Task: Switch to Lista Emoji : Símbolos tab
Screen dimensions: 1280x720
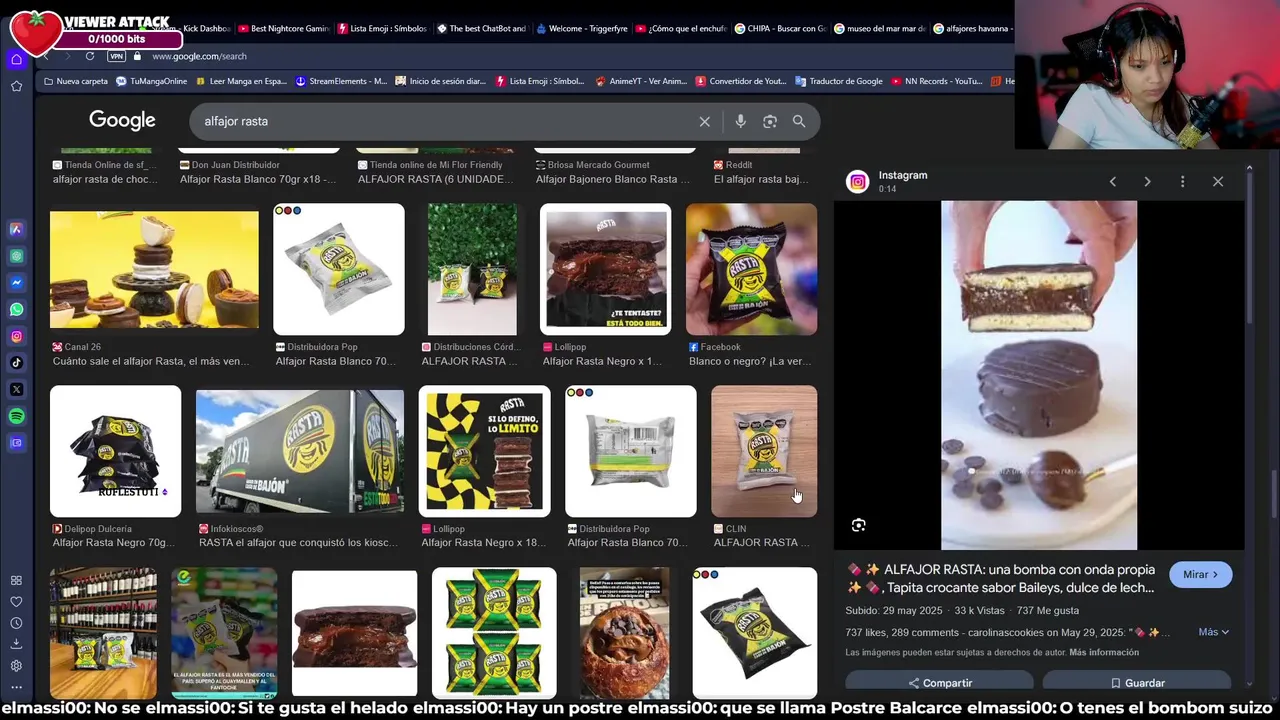Action: click(383, 28)
